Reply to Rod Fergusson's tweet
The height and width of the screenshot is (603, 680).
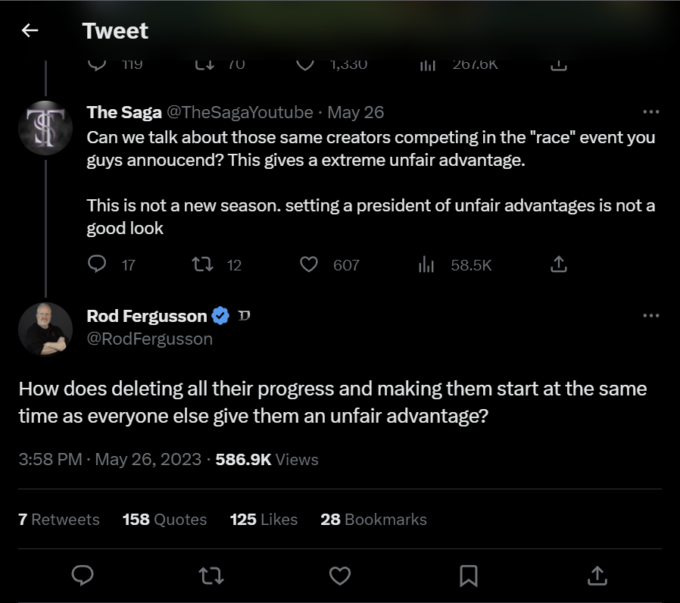[x=84, y=575]
